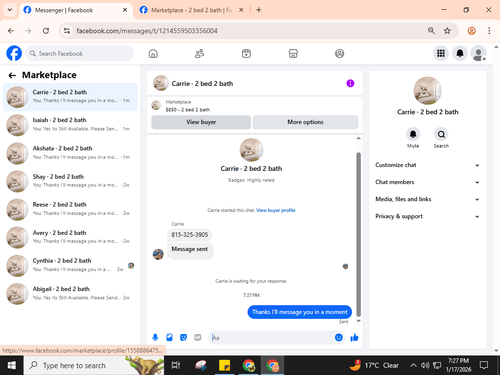
Task: Expand Privacy & support section
Action: (x=427, y=216)
